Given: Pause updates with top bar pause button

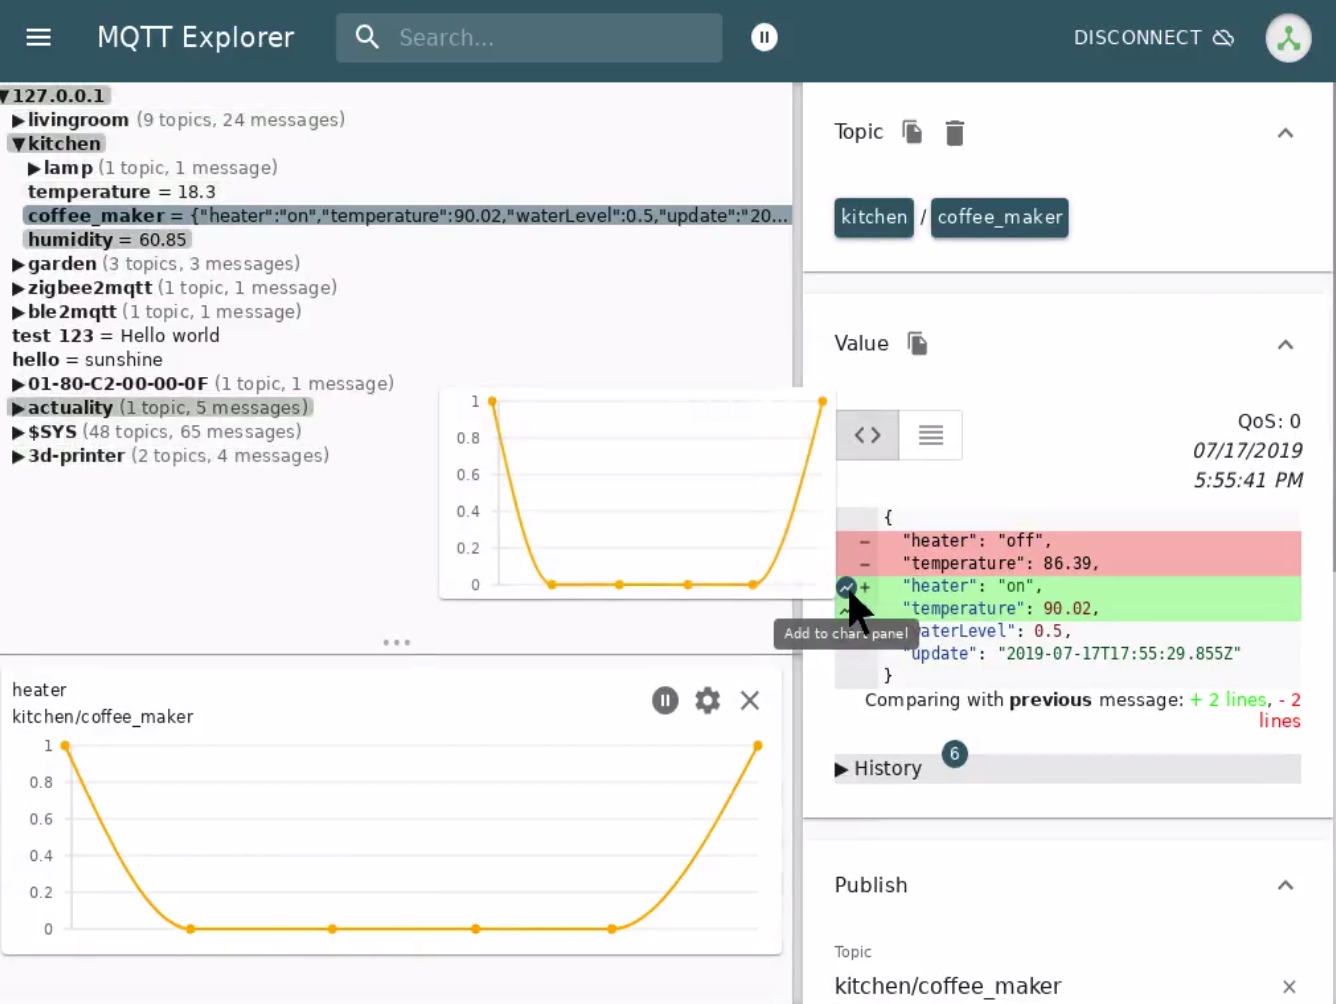Looking at the screenshot, I should 764,38.
